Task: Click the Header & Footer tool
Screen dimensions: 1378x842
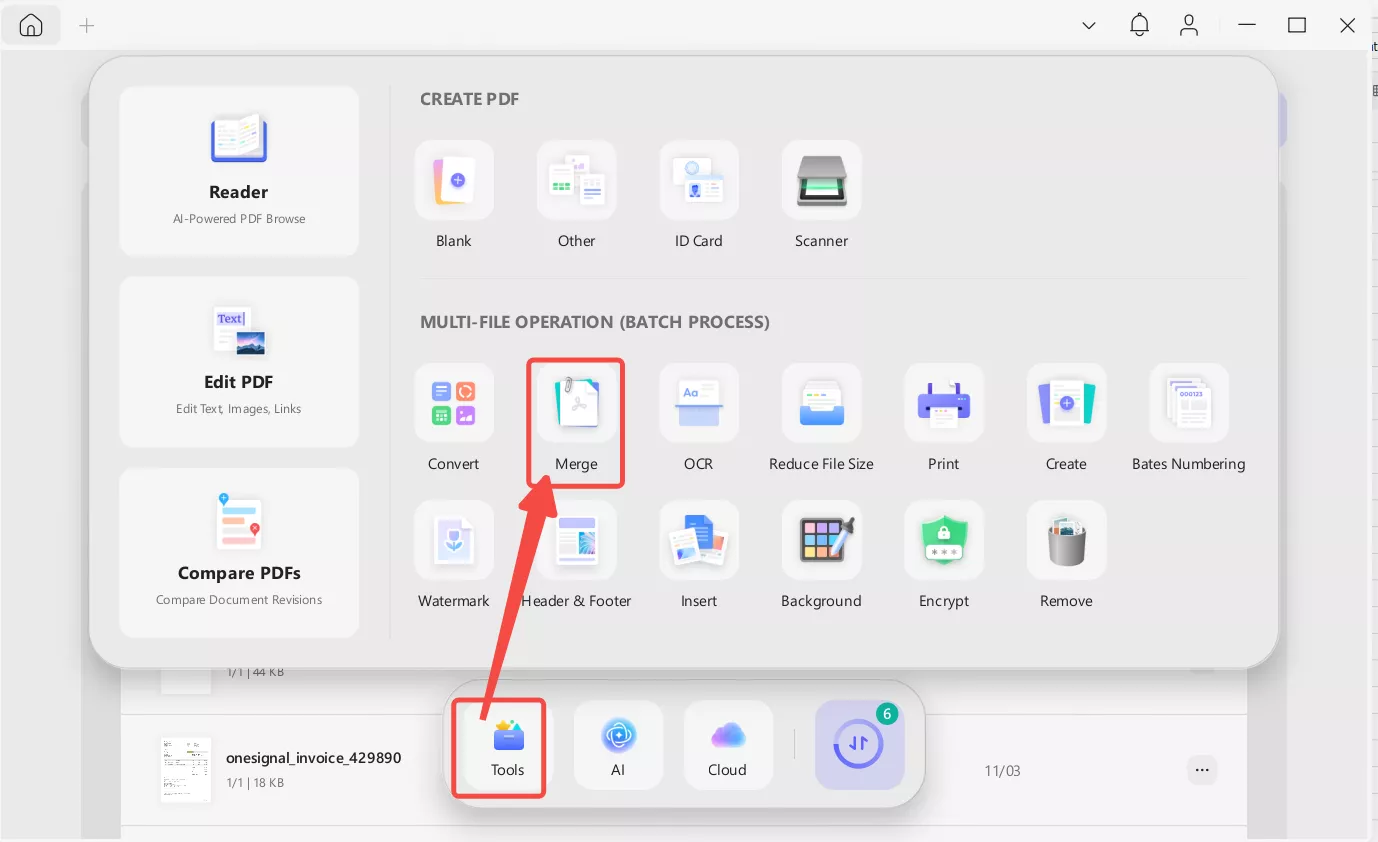Action: point(576,541)
